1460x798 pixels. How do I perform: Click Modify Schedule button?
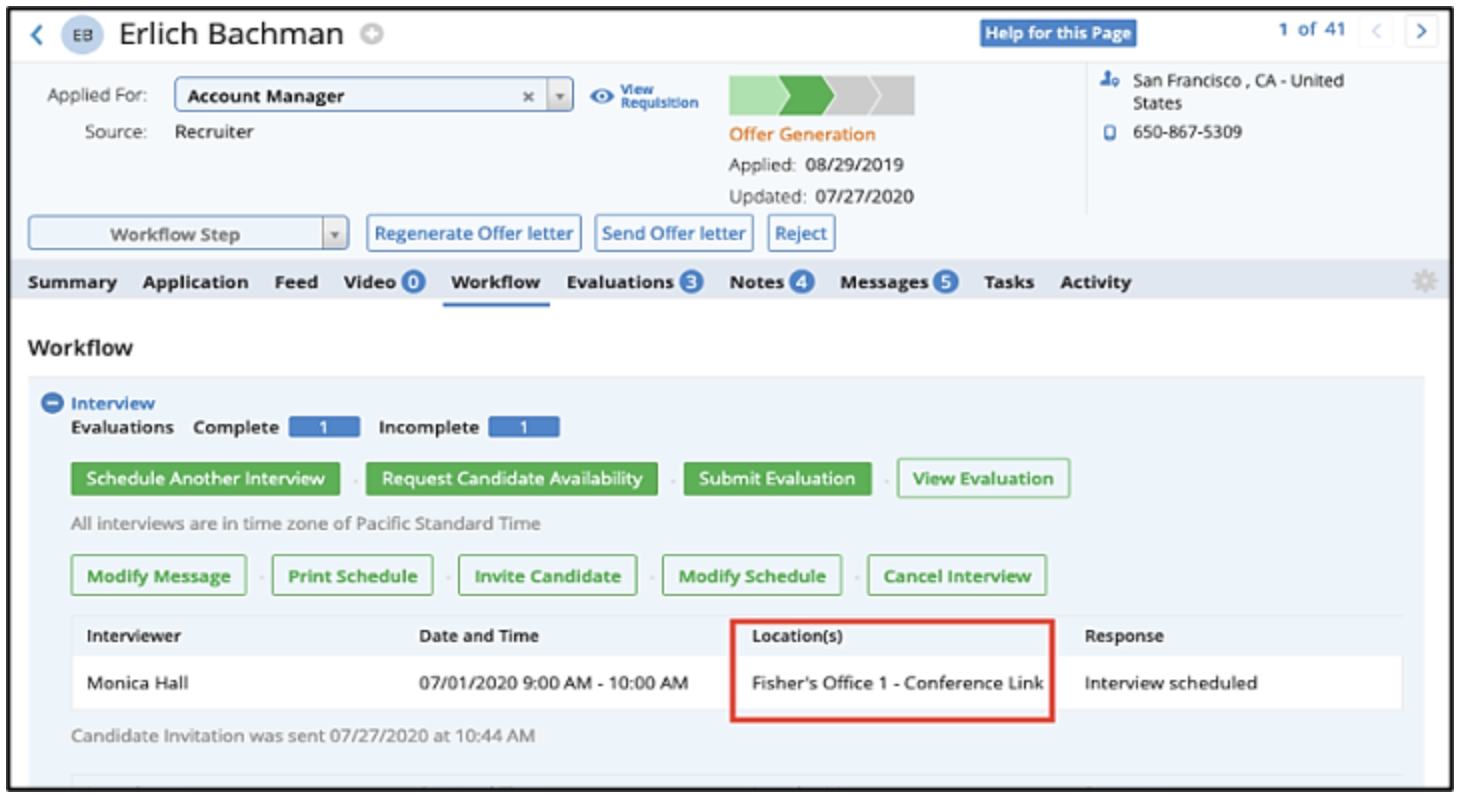click(752, 576)
